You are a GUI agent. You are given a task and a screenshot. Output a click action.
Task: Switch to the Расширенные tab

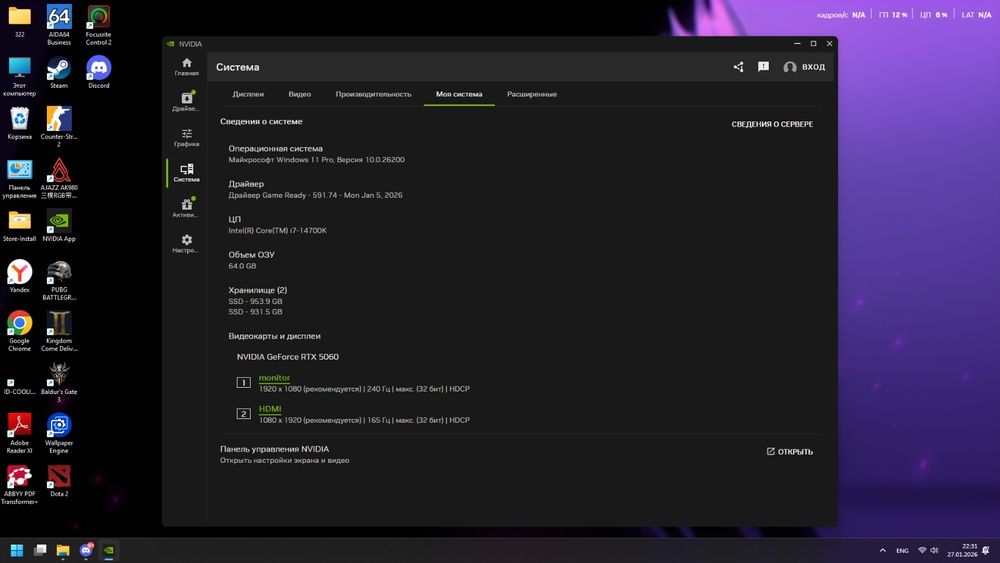coord(532,94)
